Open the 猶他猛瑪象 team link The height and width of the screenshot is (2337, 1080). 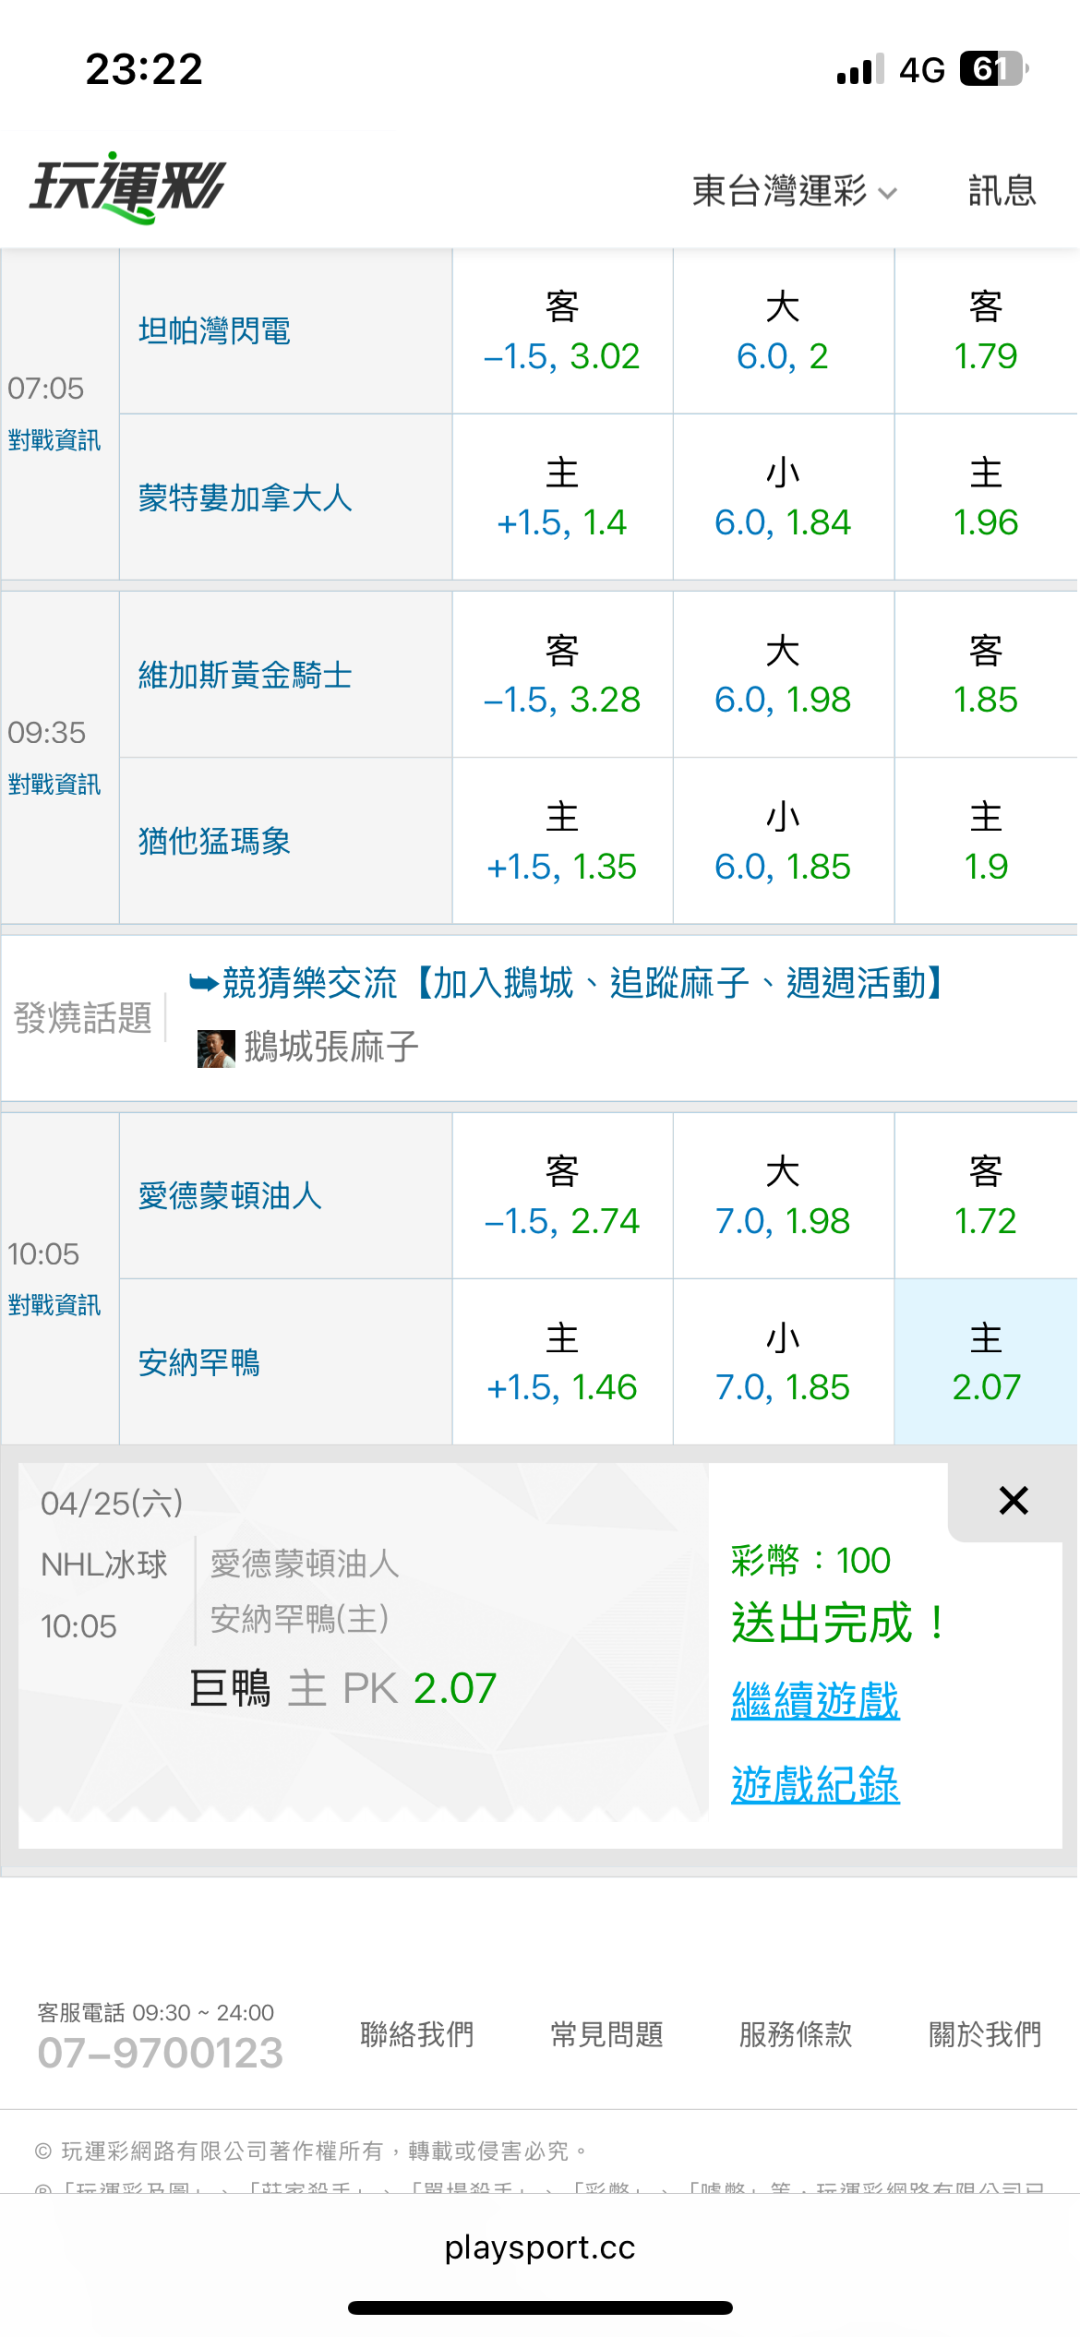(x=214, y=842)
